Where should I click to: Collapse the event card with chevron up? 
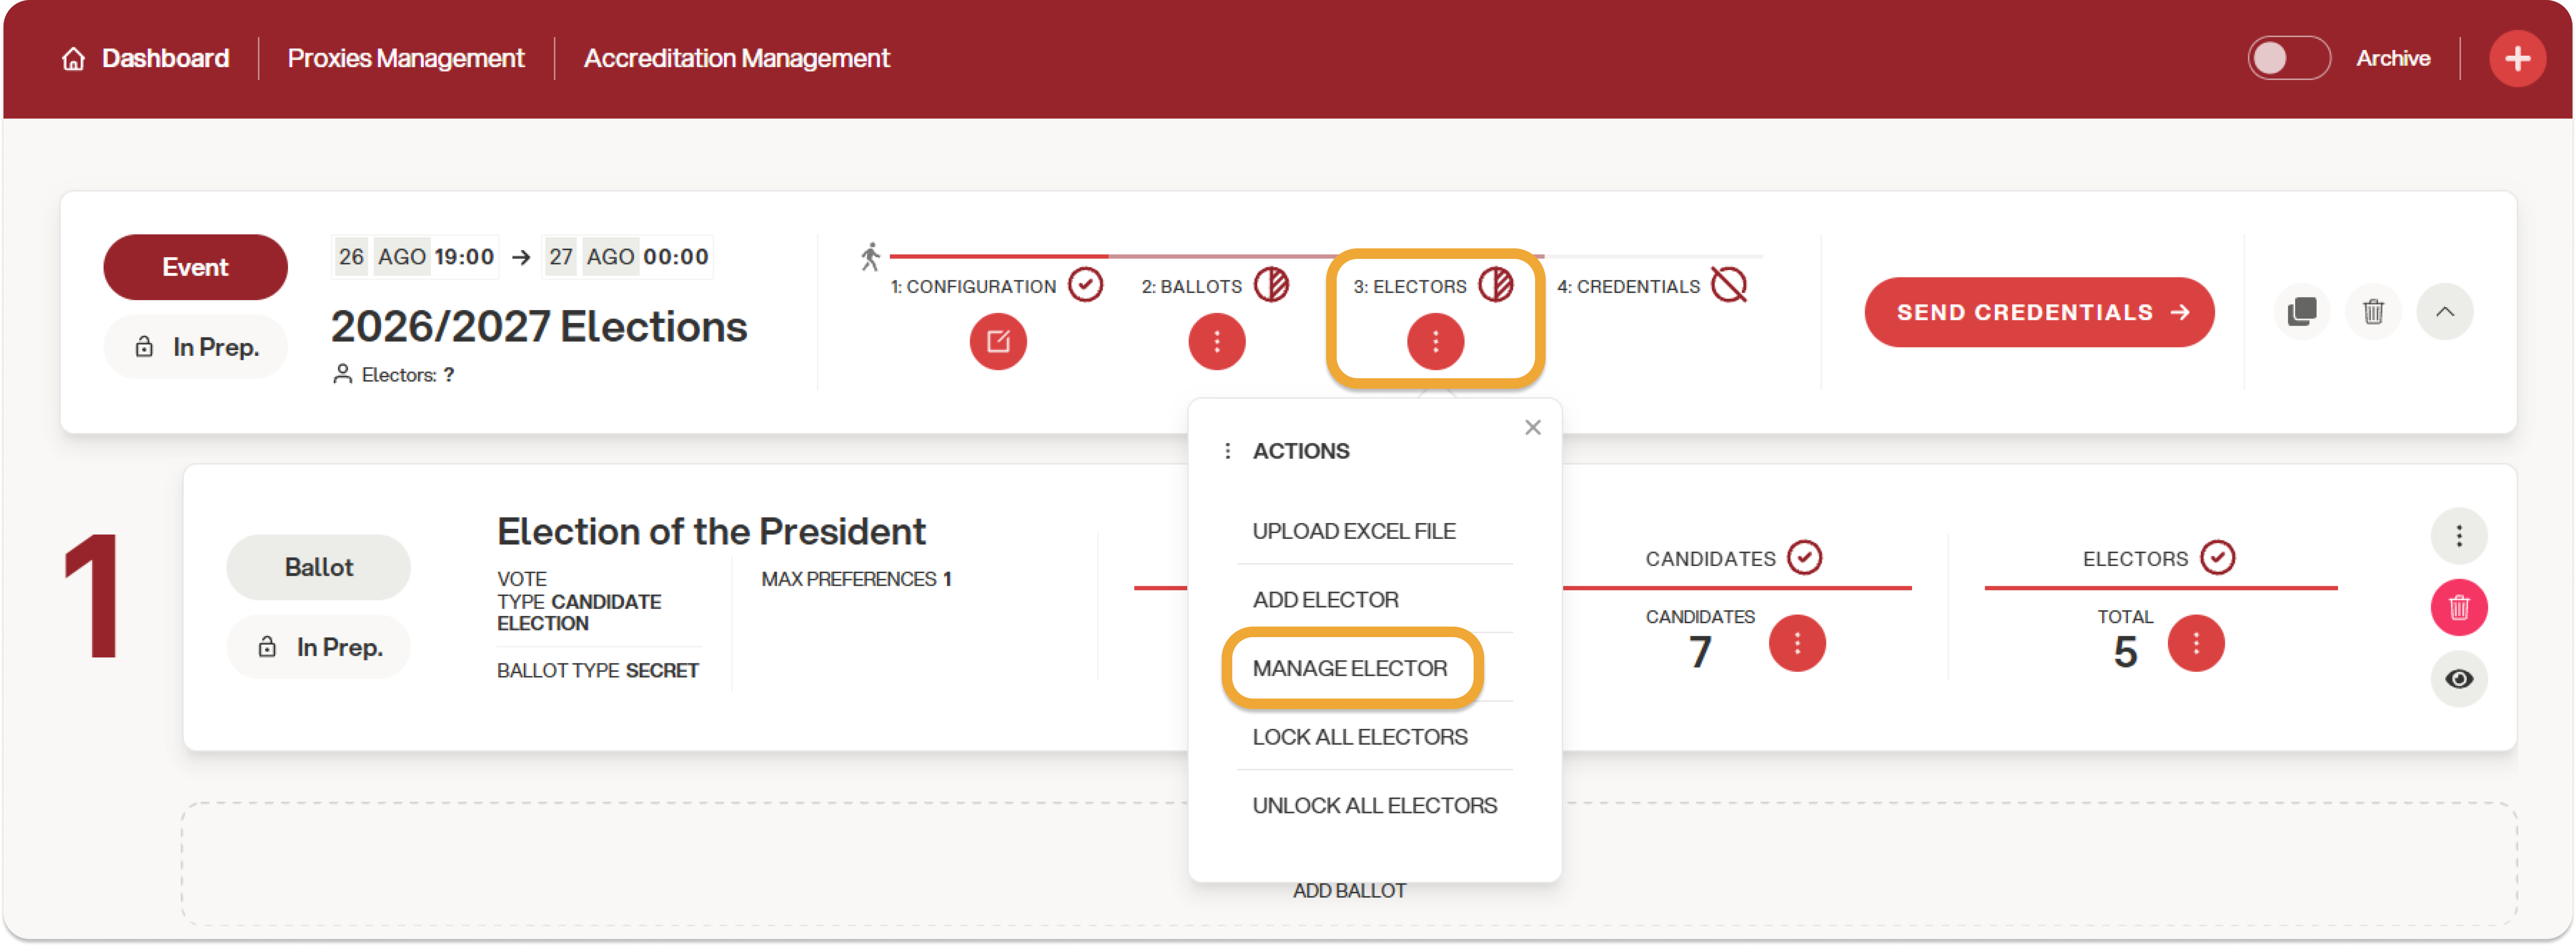click(x=2444, y=312)
